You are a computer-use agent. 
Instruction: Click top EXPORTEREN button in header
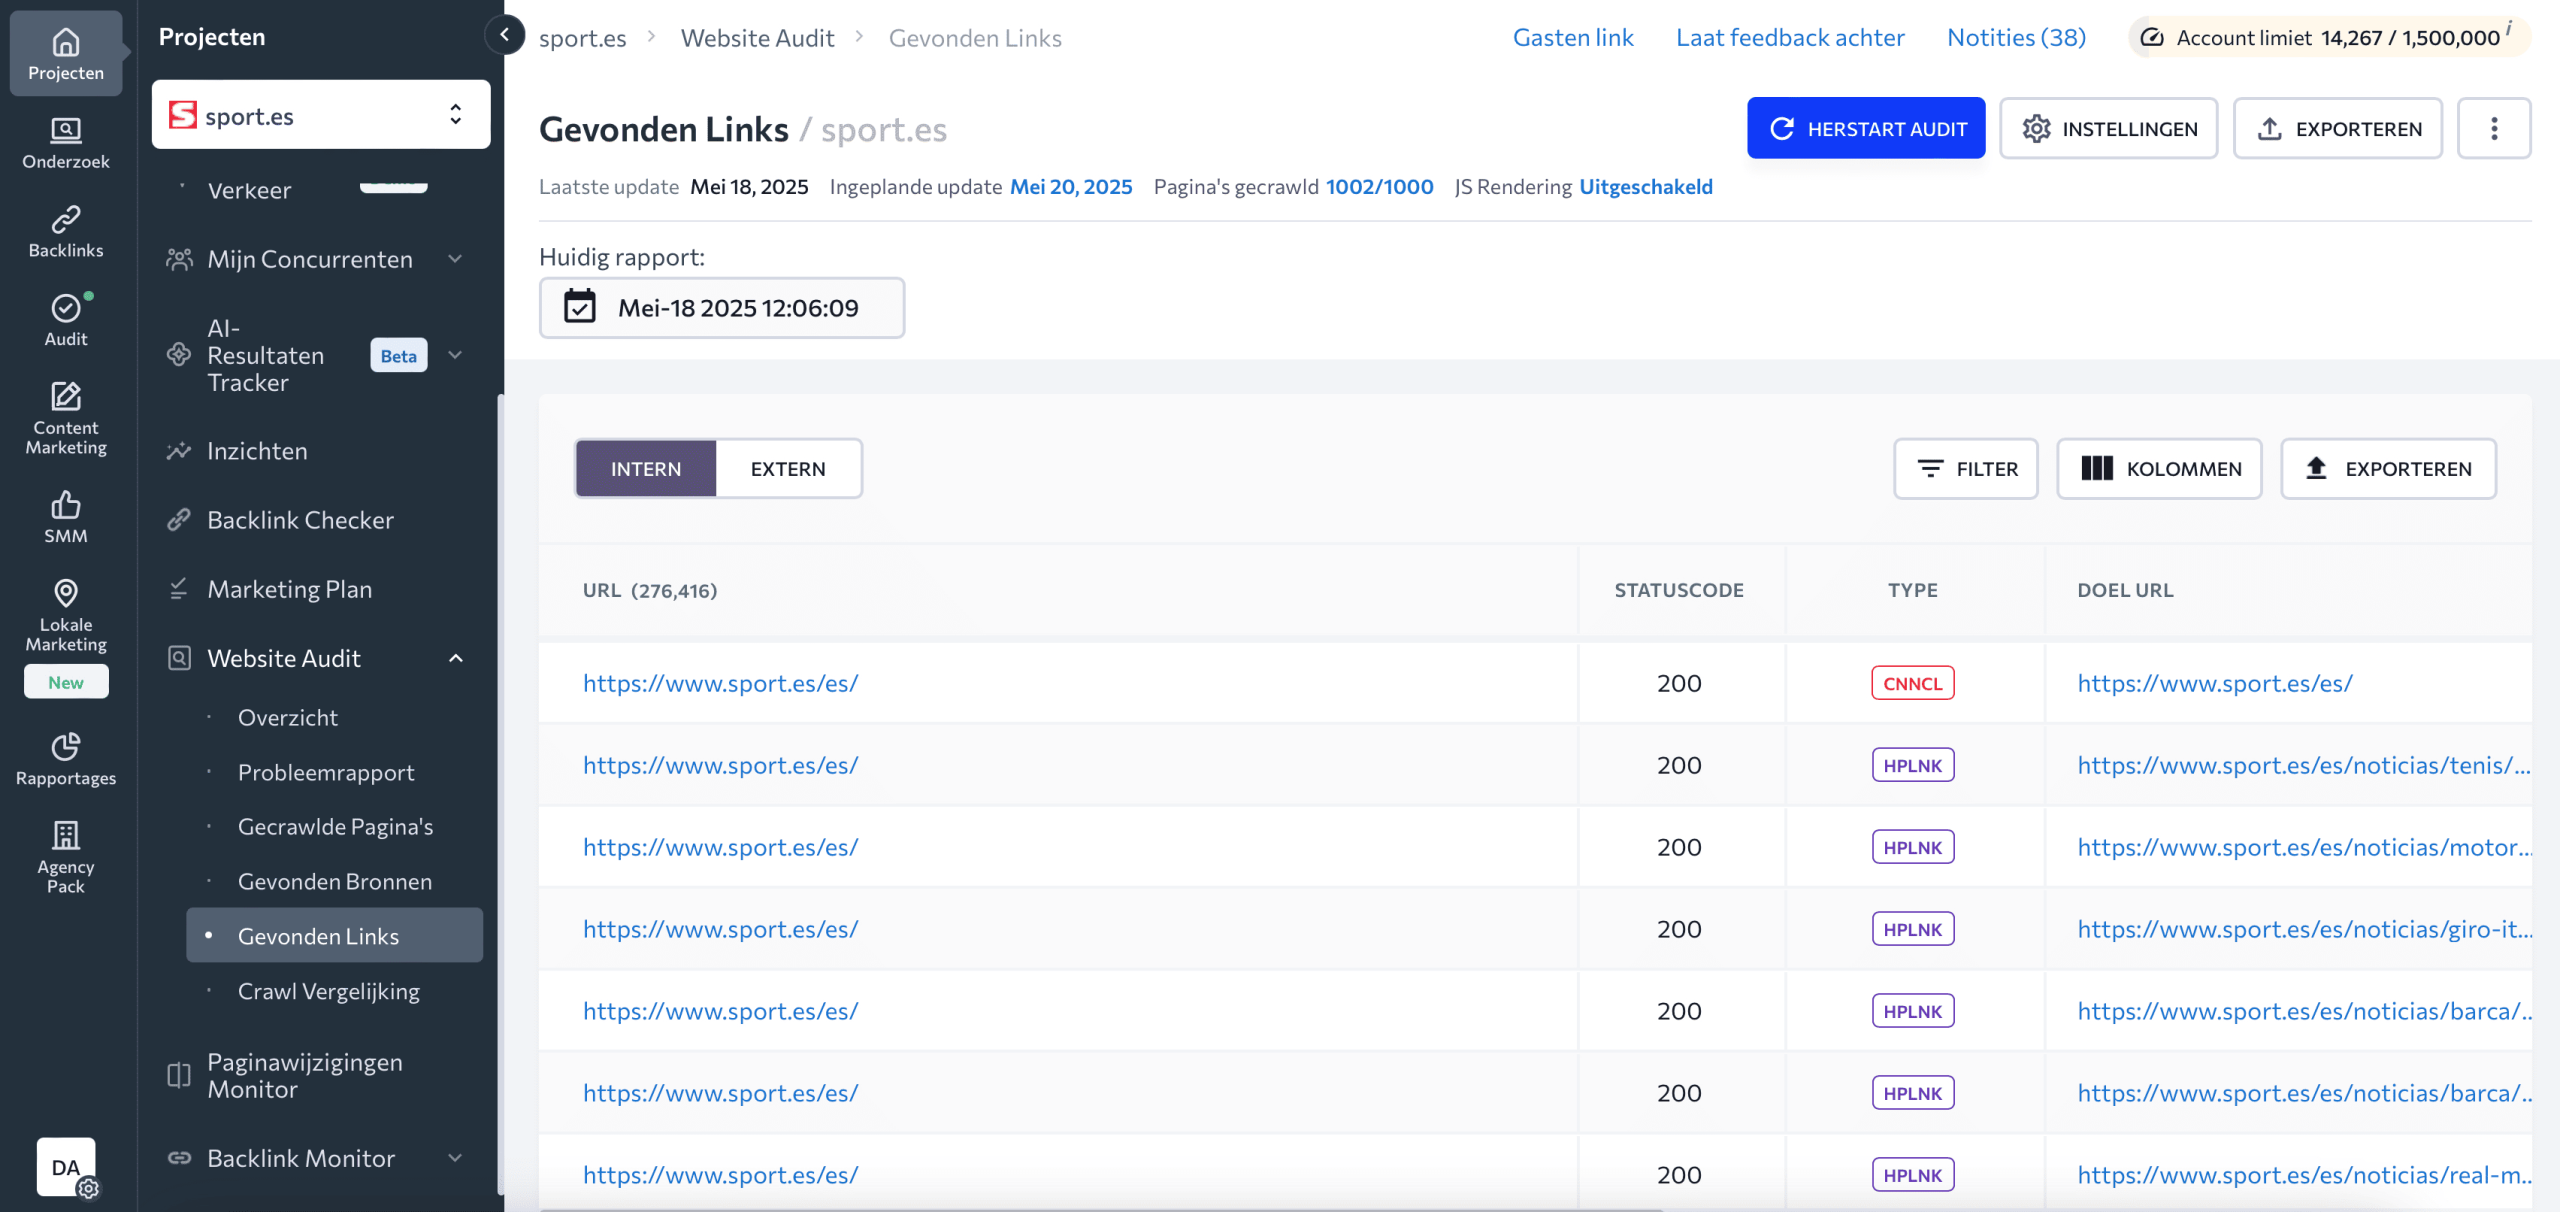(x=2338, y=128)
